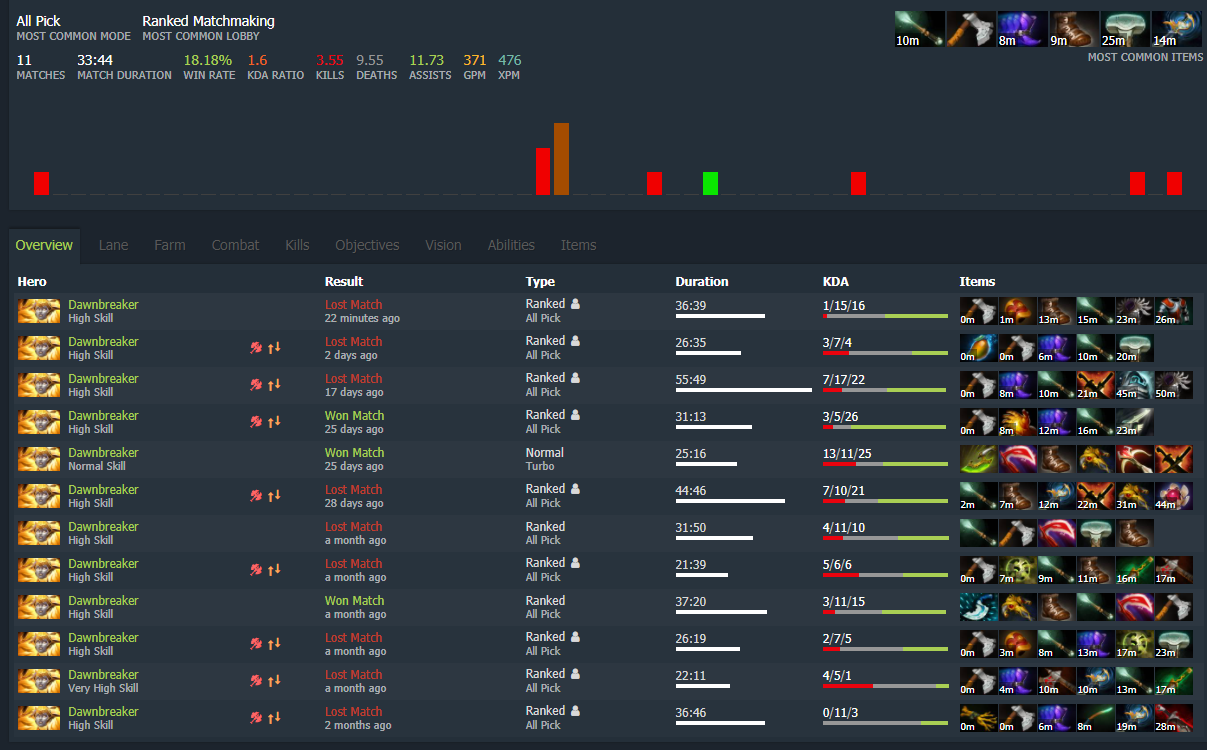Click the Arcane Boots icon in most common items

(x=1023, y=30)
